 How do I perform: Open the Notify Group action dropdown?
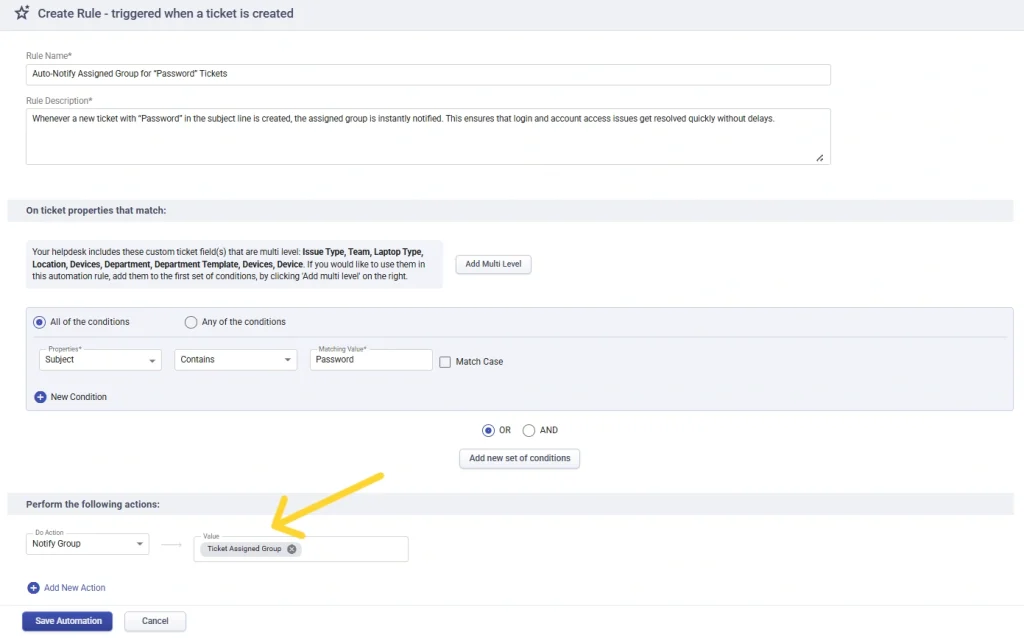coord(87,544)
